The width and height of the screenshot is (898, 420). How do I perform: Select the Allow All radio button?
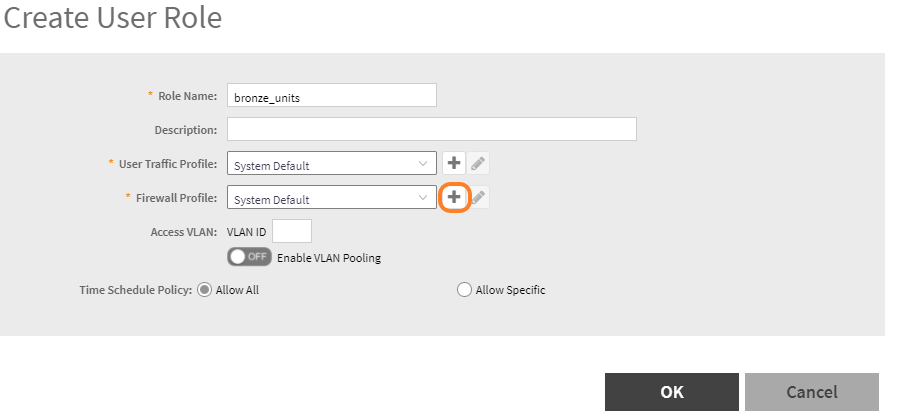[205, 290]
